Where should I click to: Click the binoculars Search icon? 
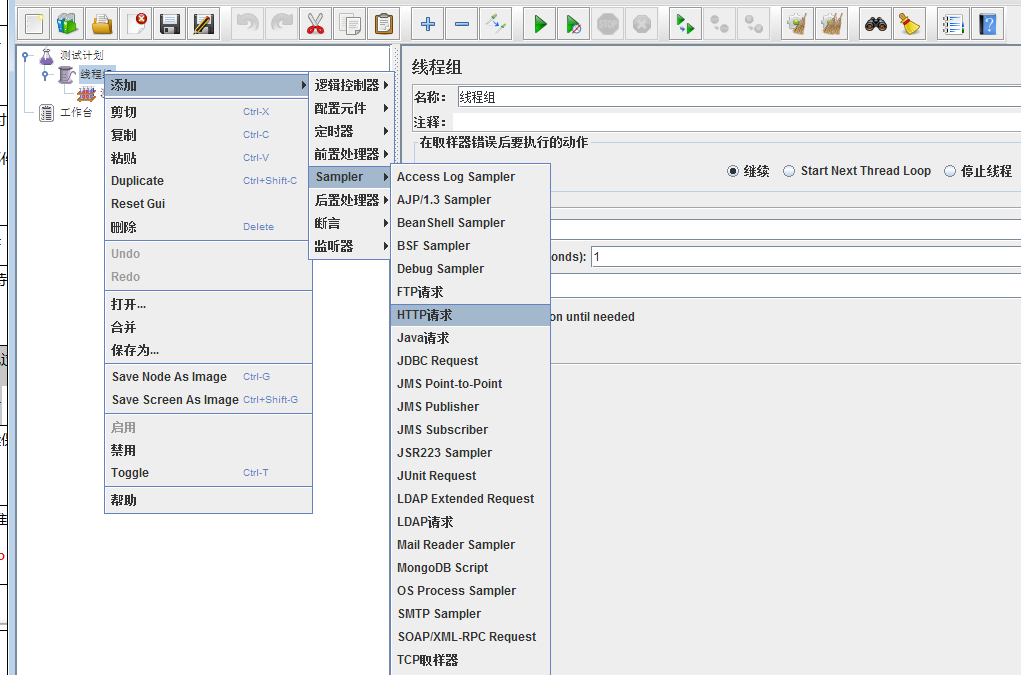click(876, 24)
